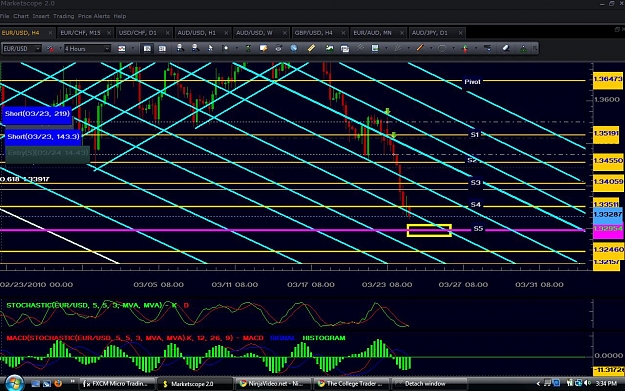Click the blue 1.33287 current price tag
This screenshot has width=625, height=391.
pos(607,215)
